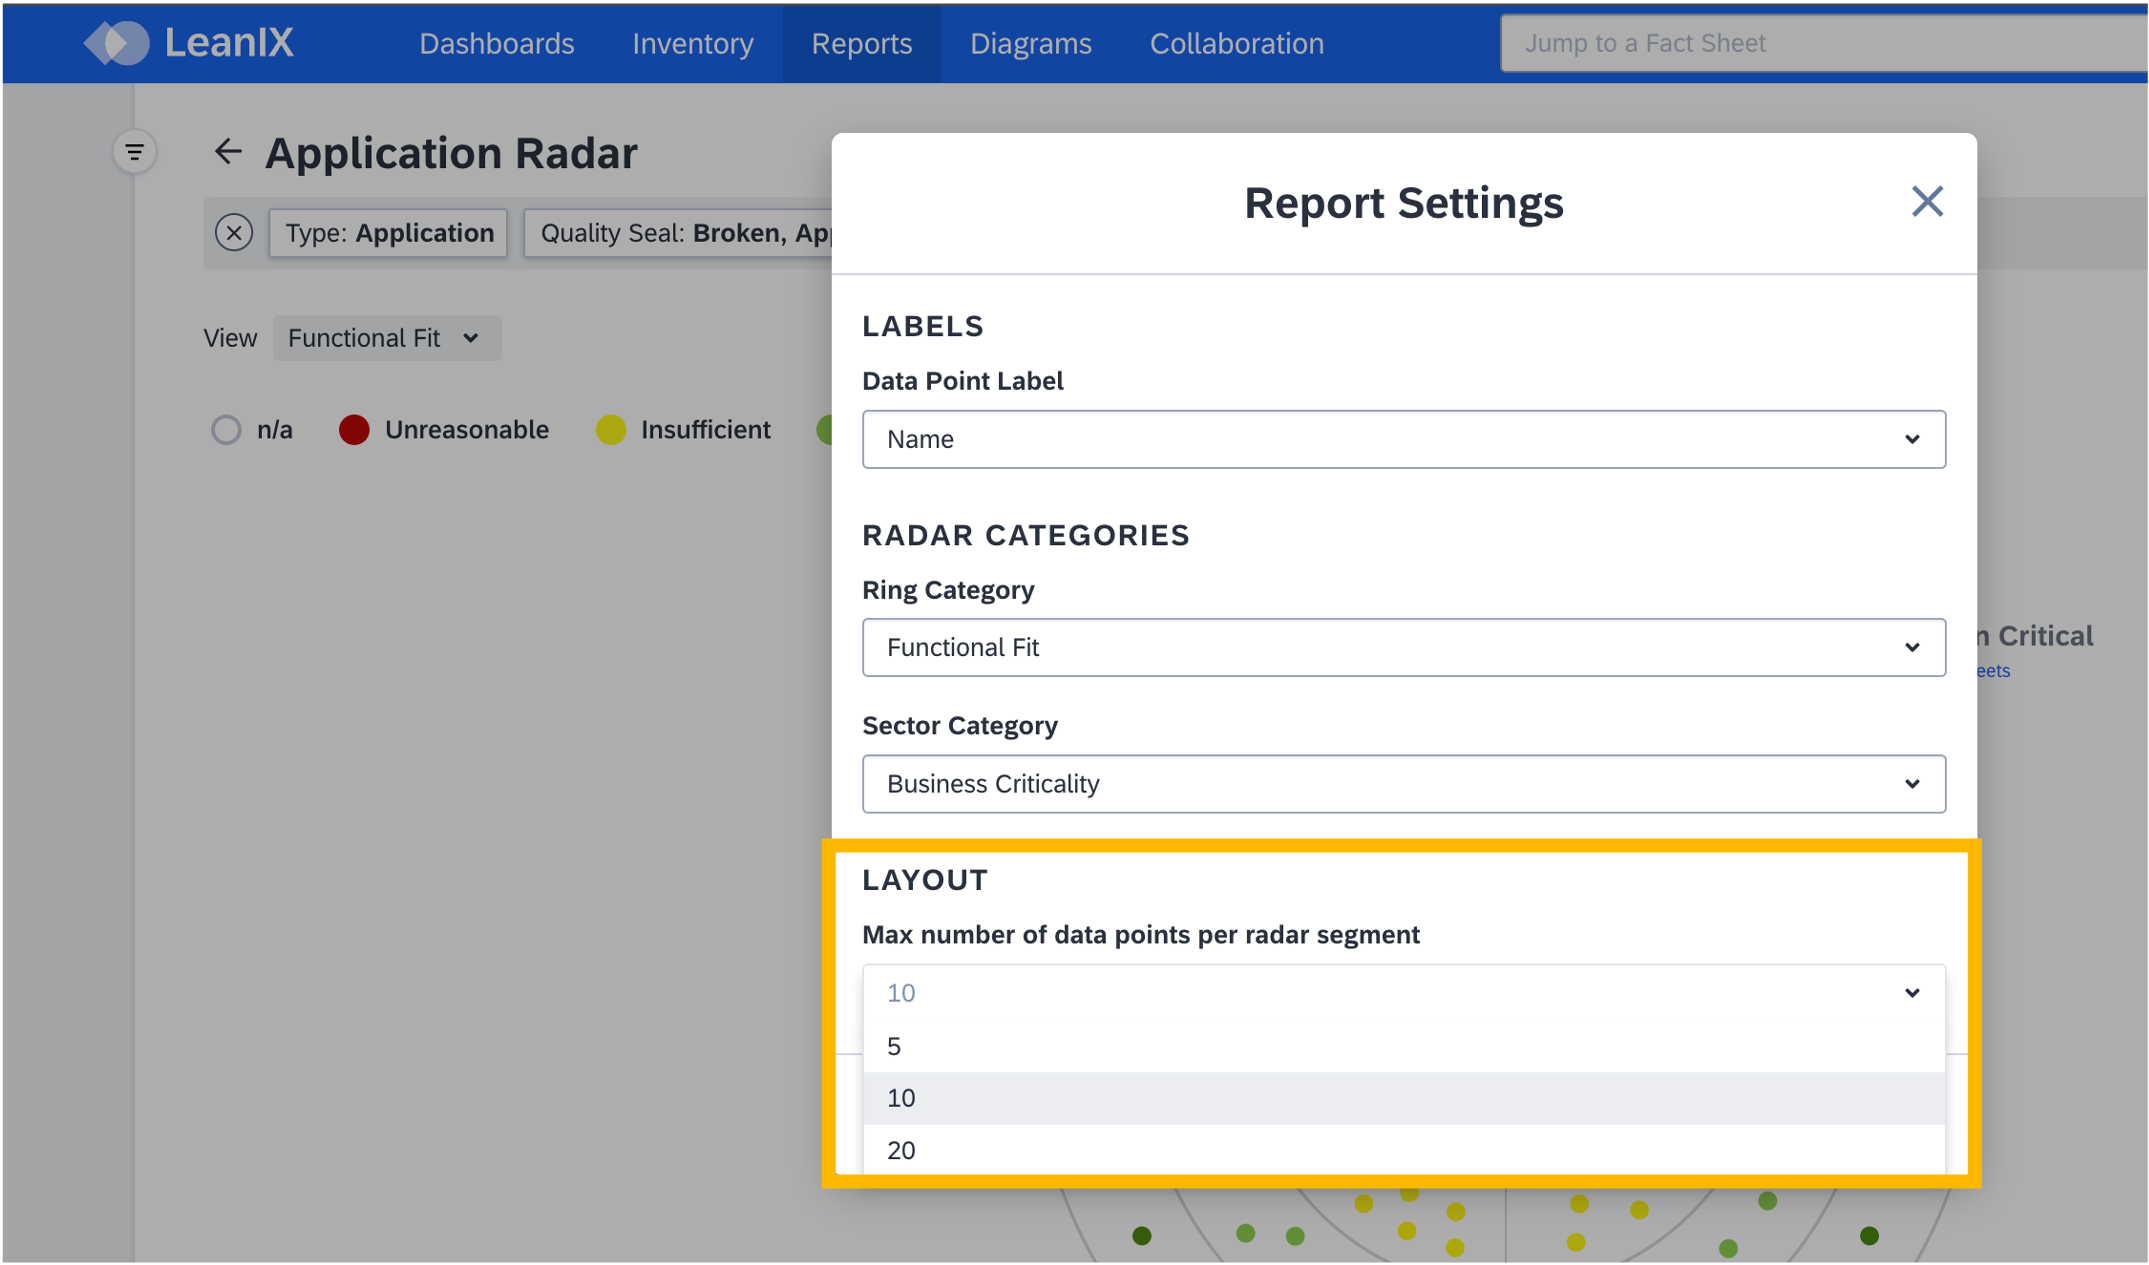Open the Data Point Label dropdown
The width and height of the screenshot is (2149, 1265).
(1403, 439)
